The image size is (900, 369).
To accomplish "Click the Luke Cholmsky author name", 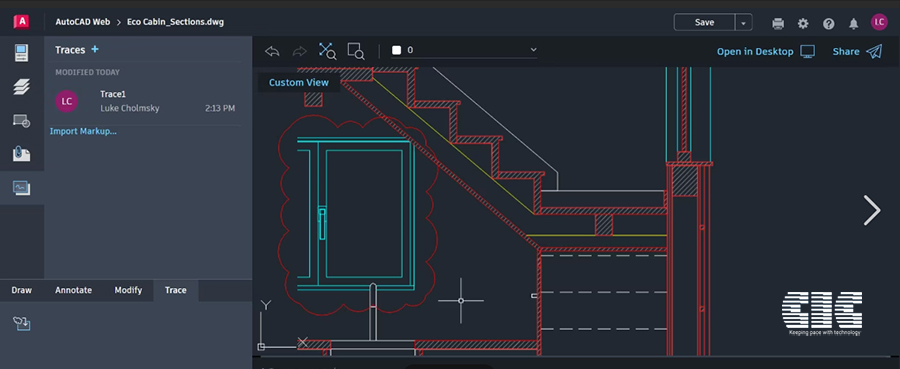I will click(130, 108).
